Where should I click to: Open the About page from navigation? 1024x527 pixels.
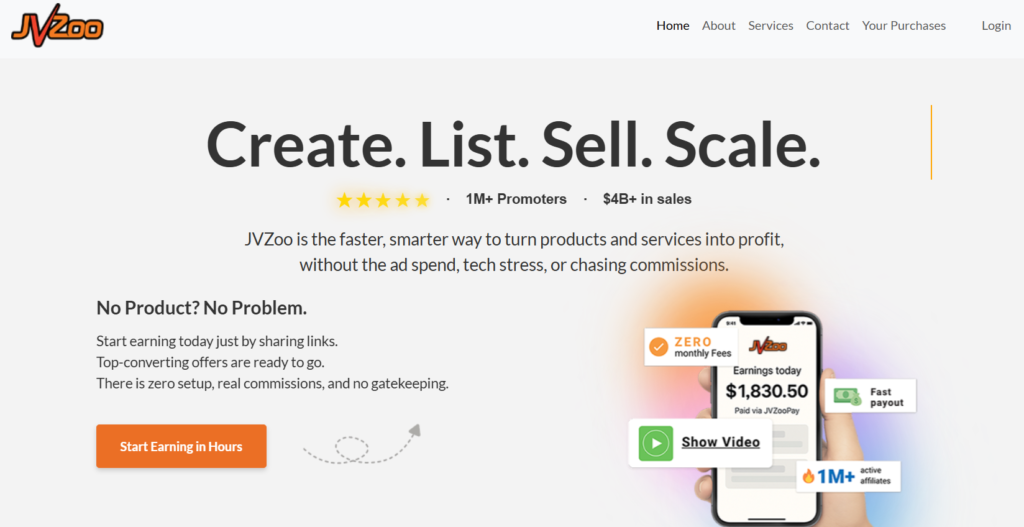click(x=718, y=26)
